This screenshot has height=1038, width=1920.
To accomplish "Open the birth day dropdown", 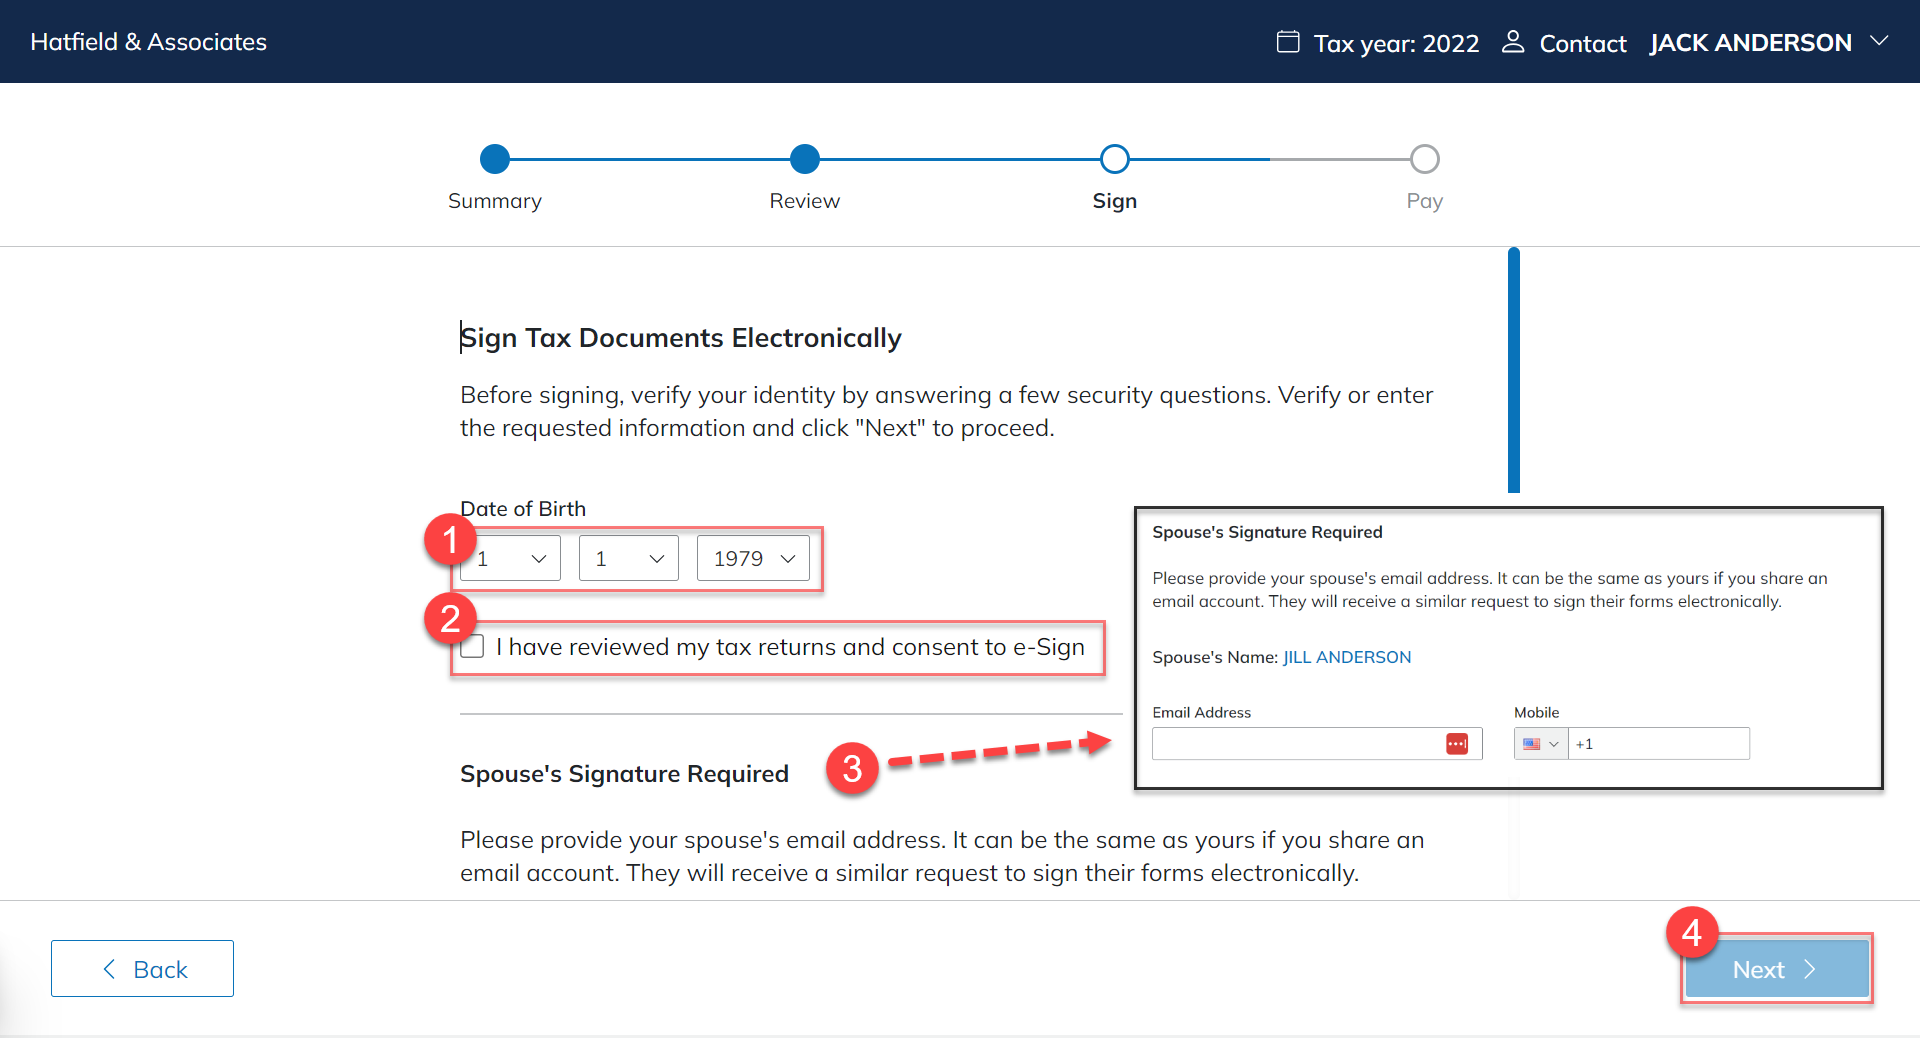I will [628, 559].
